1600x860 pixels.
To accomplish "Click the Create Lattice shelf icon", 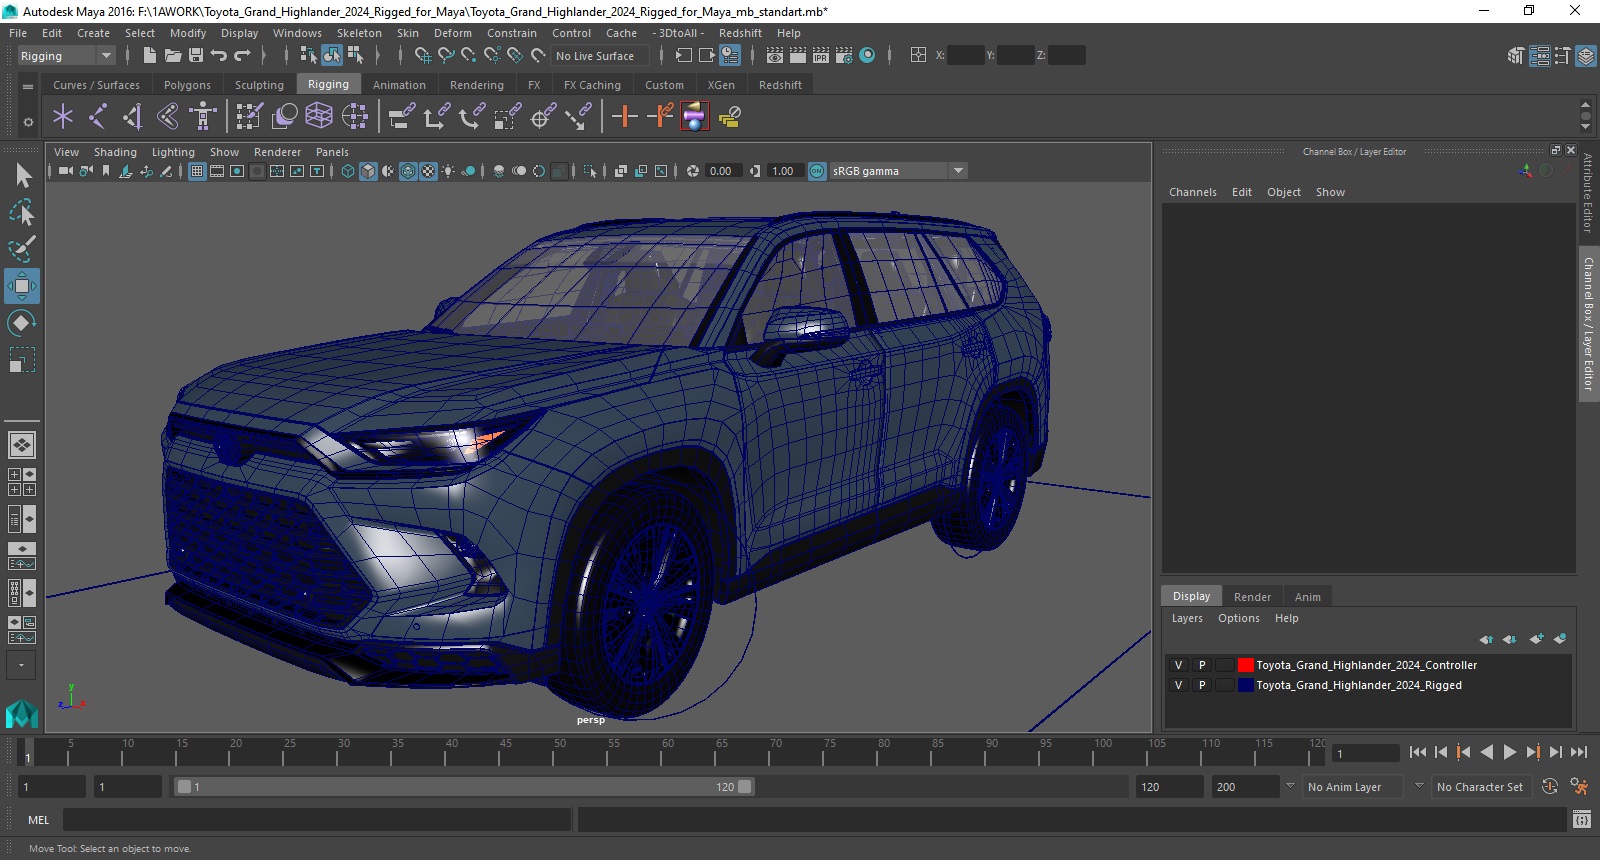I will coord(319,117).
